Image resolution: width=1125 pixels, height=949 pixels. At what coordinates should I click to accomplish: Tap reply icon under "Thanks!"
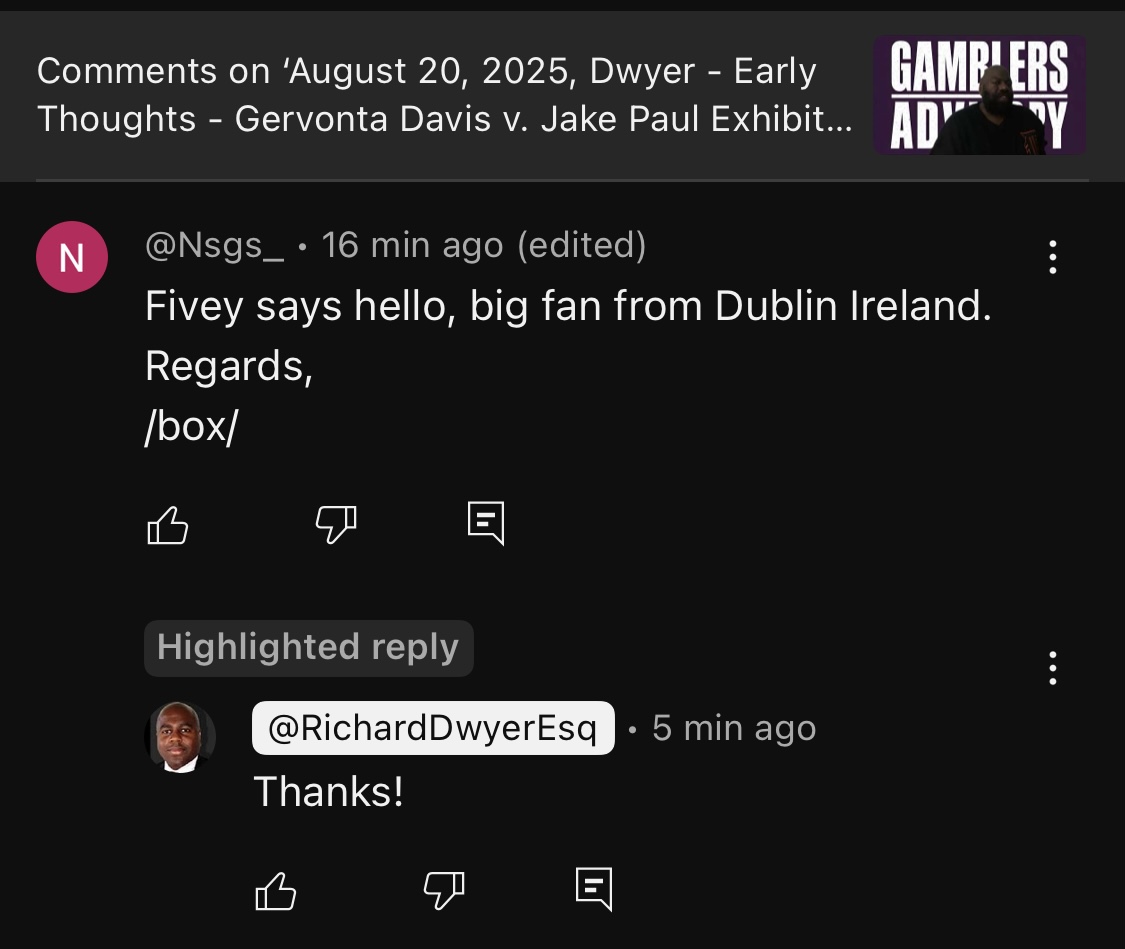click(594, 889)
